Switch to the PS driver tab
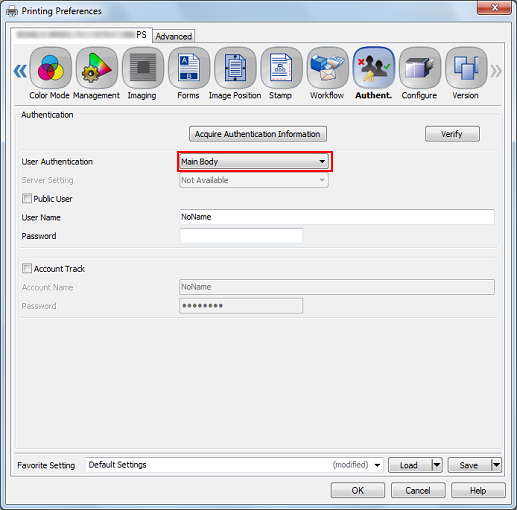The width and height of the screenshot is (517, 510). [82, 35]
